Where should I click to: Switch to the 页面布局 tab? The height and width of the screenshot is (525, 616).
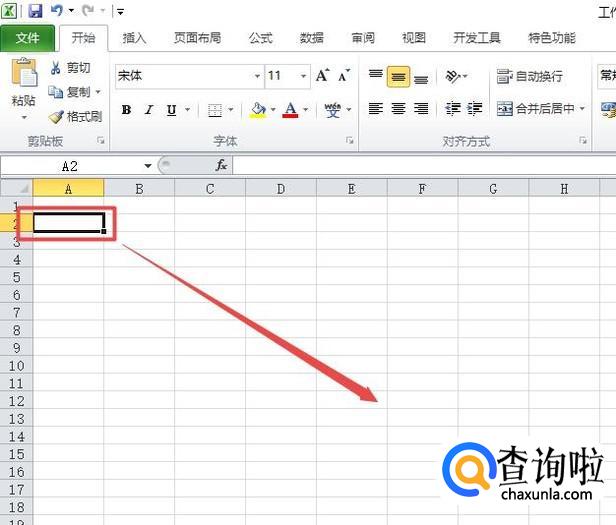[197, 38]
